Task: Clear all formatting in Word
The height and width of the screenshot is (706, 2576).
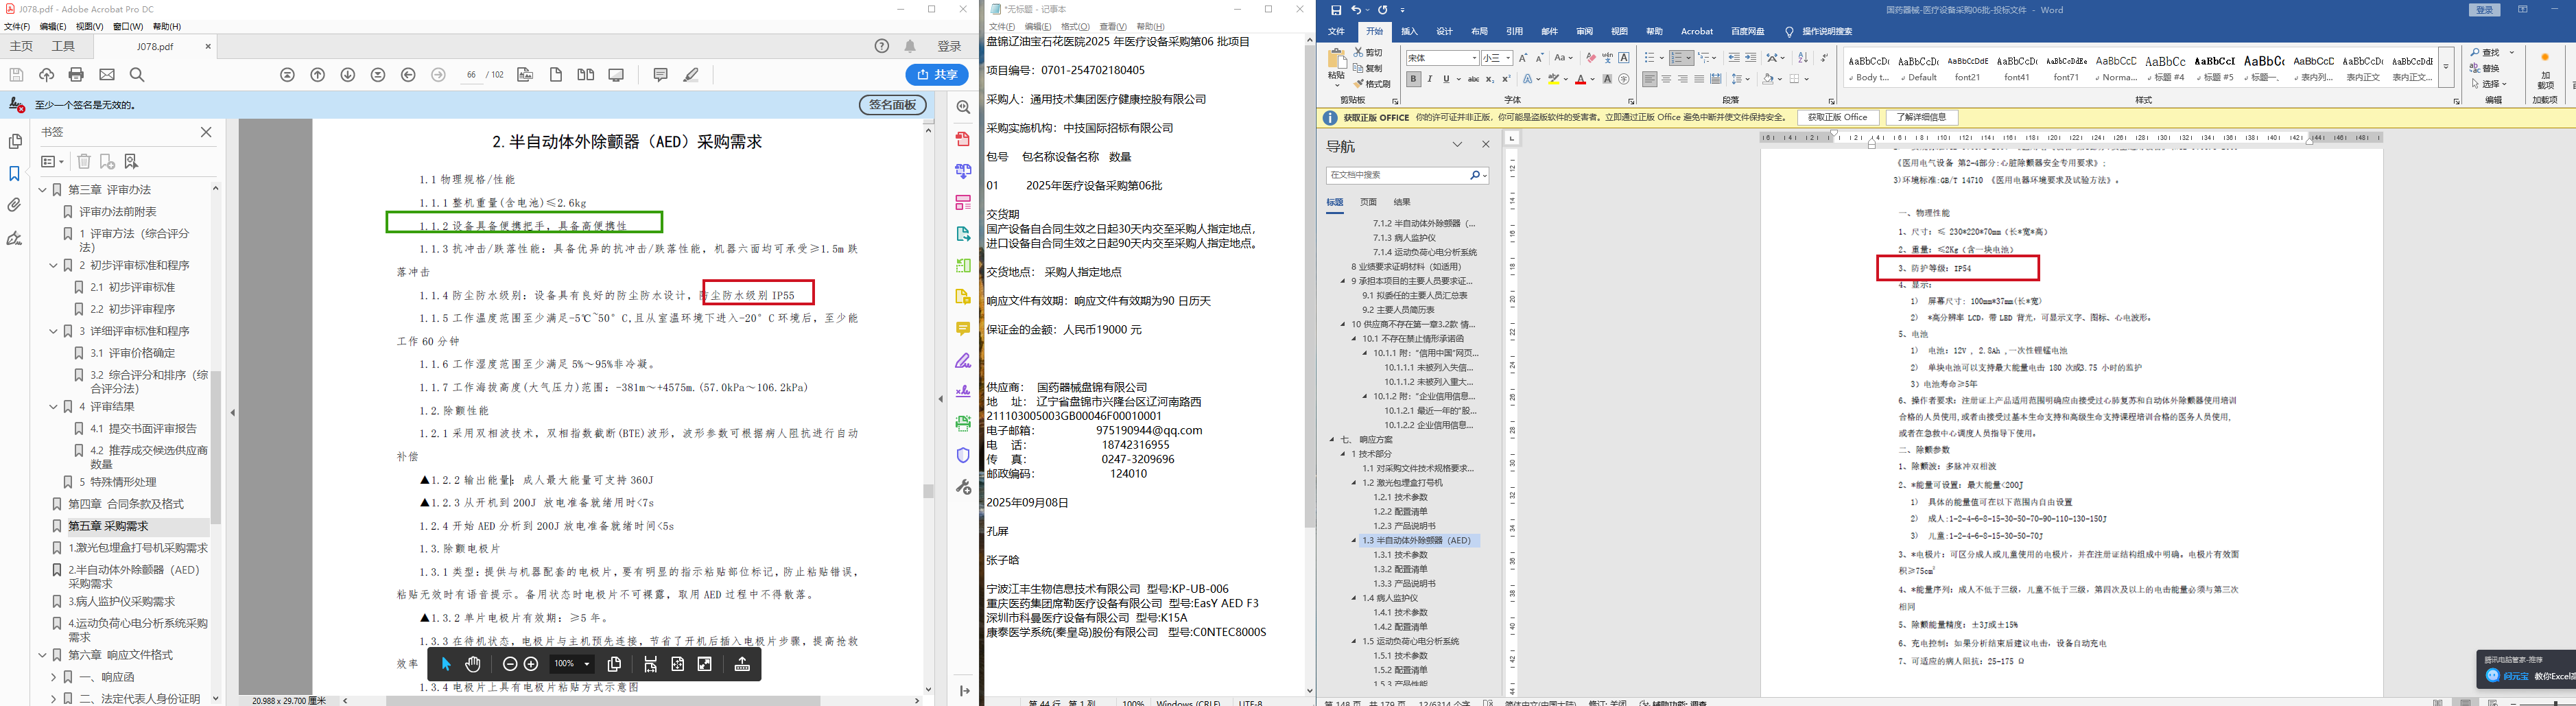Action: tap(1590, 58)
